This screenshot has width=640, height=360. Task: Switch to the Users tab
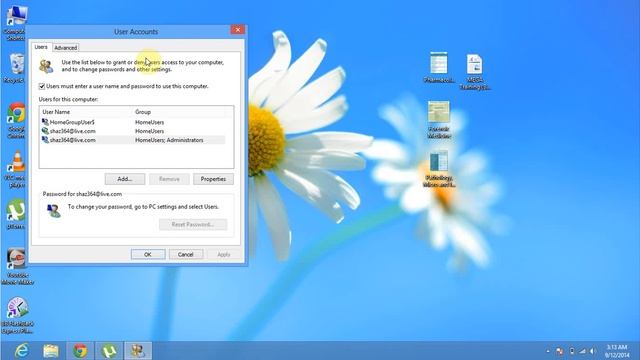coord(41,47)
